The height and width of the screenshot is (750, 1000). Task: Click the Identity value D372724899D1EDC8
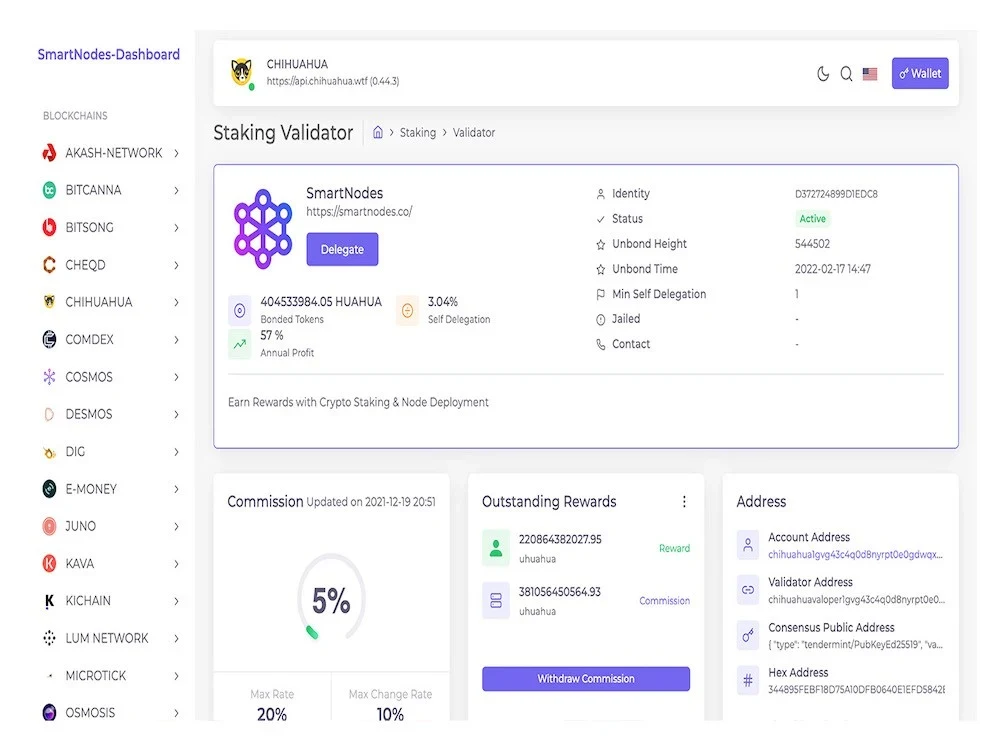point(836,194)
